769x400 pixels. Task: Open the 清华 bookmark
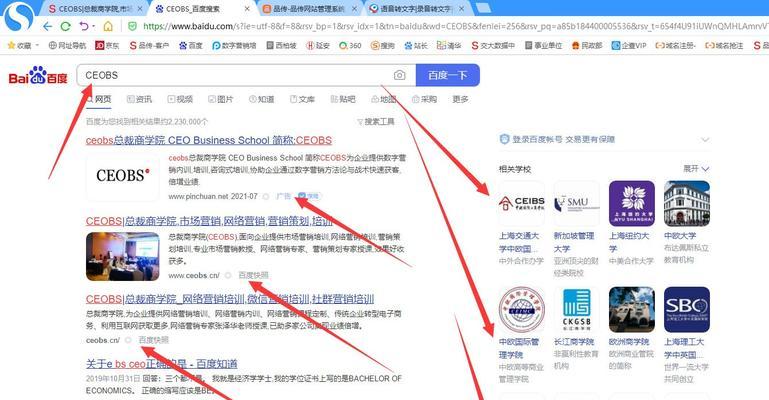click(x=449, y=45)
